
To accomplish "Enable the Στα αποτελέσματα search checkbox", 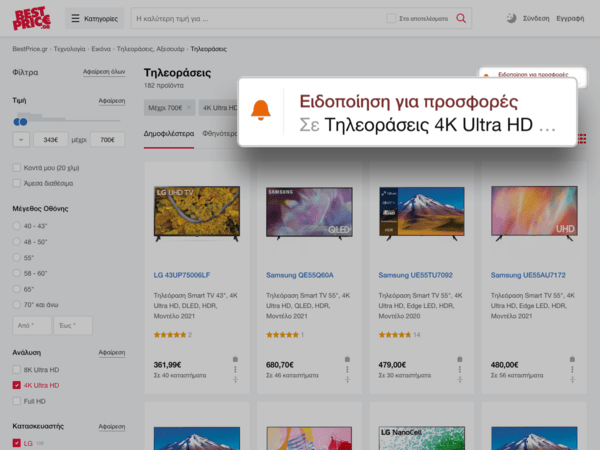I will point(391,18).
